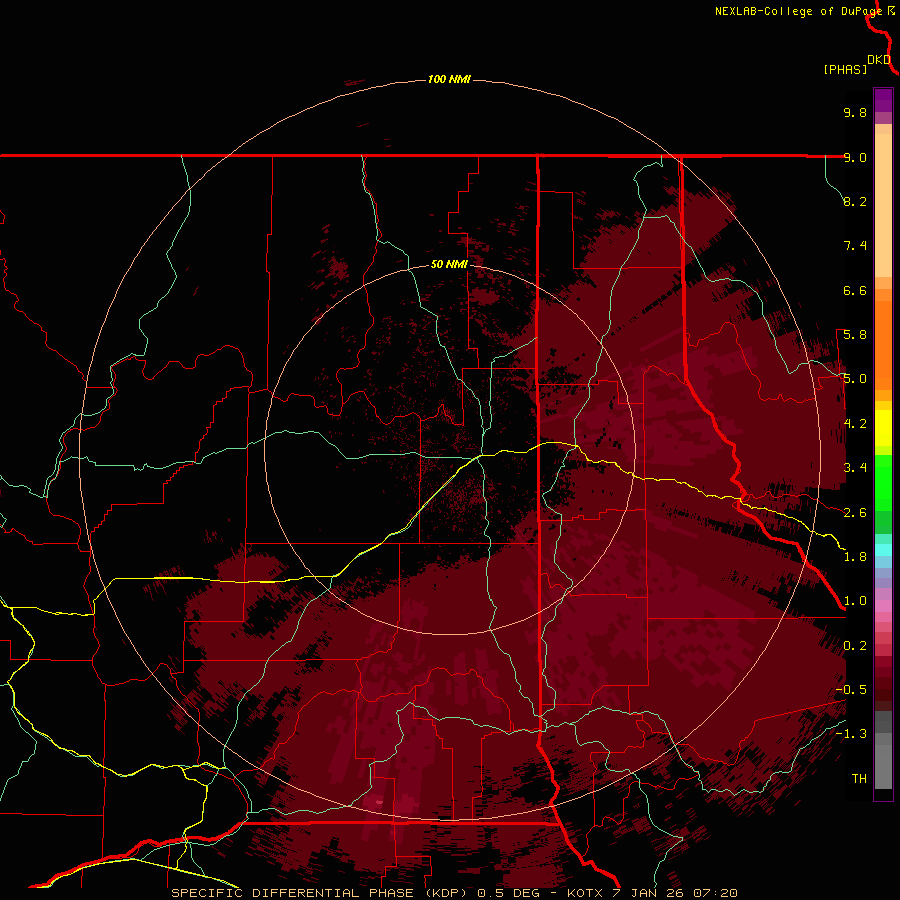Click the 7 JAN 26 date in the caption
Screen dimensions: 900x900
647,893
